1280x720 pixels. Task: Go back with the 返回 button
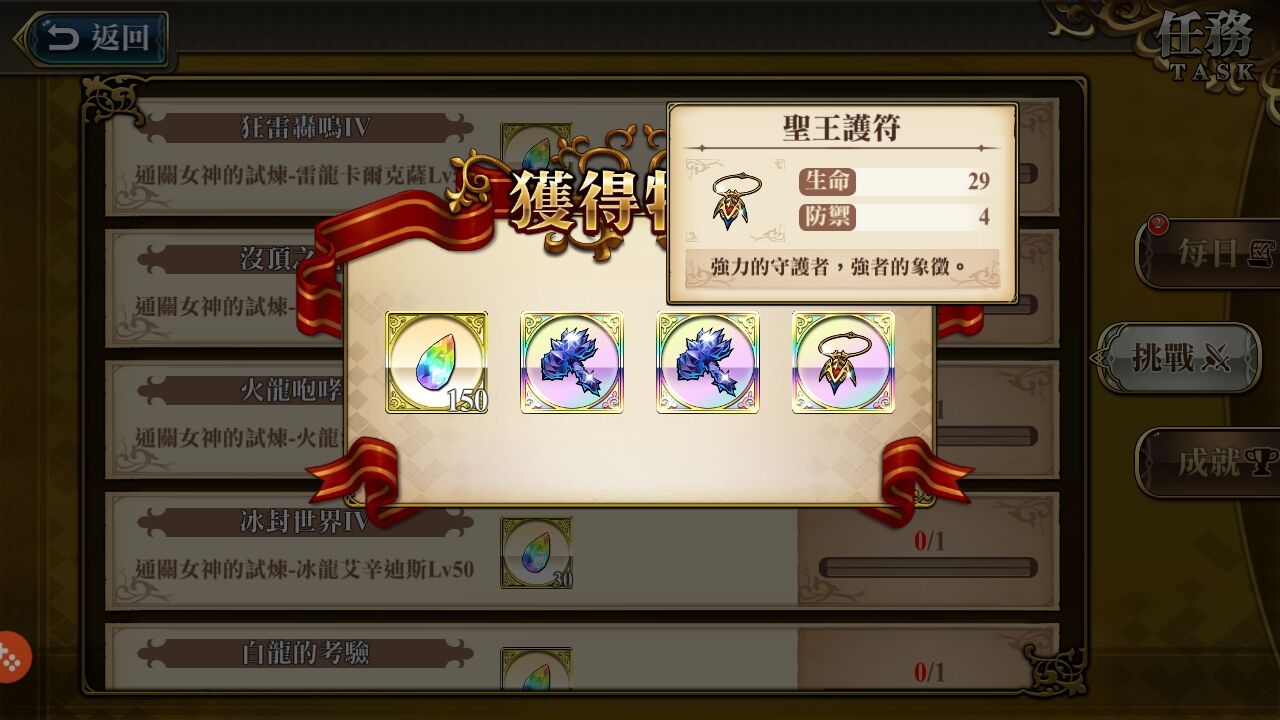click(92, 39)
